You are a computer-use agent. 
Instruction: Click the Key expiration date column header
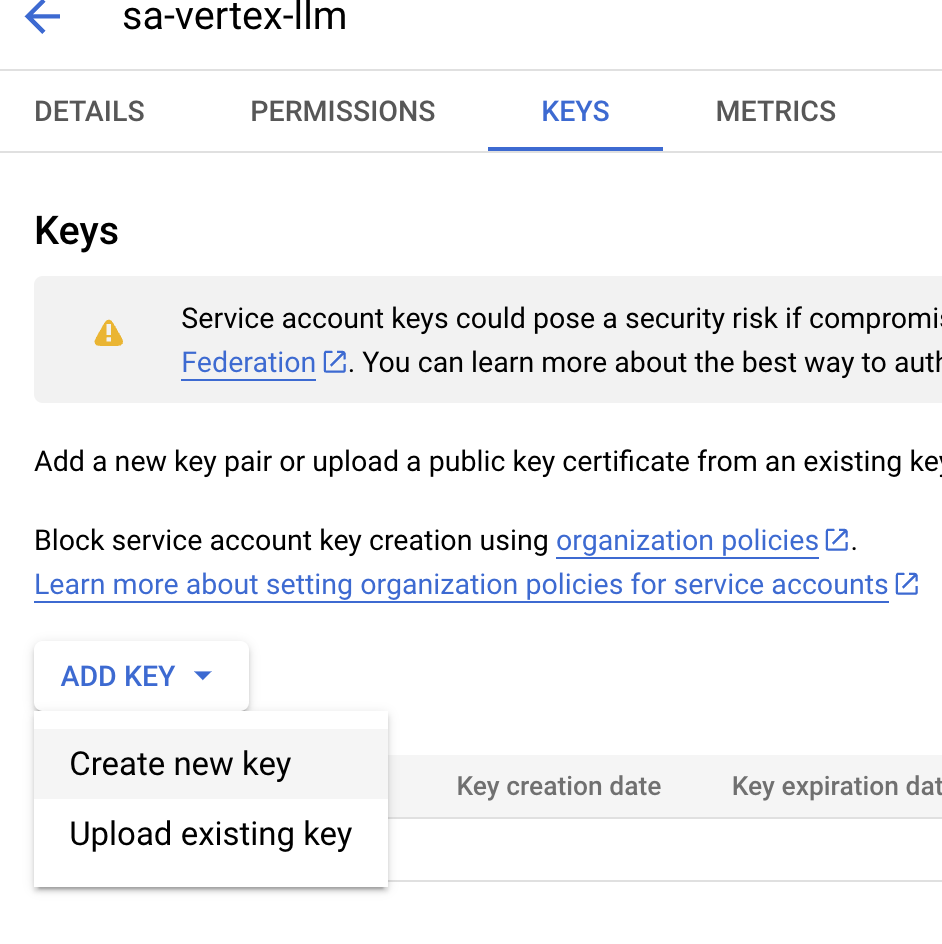click(837, 786)
